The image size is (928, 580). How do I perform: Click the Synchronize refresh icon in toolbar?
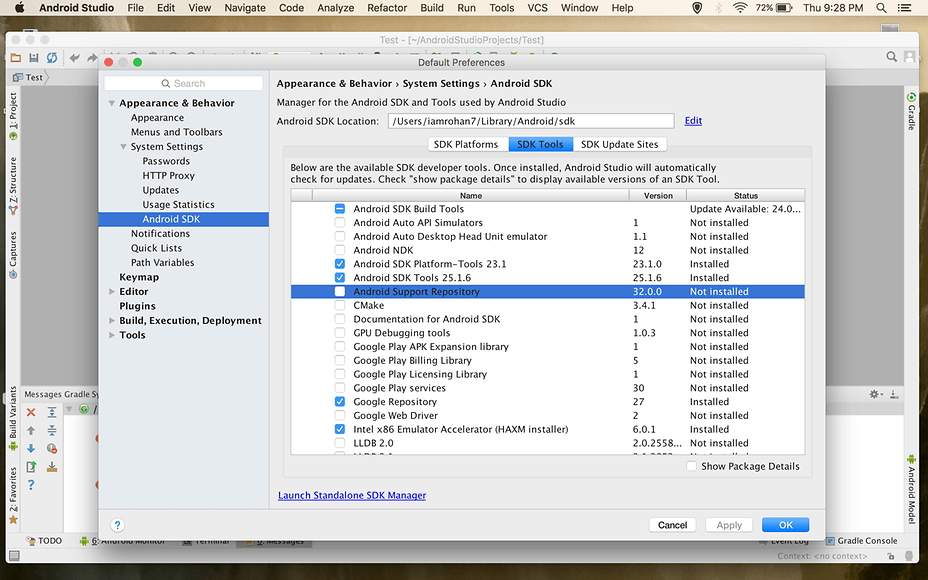[52, 57]
